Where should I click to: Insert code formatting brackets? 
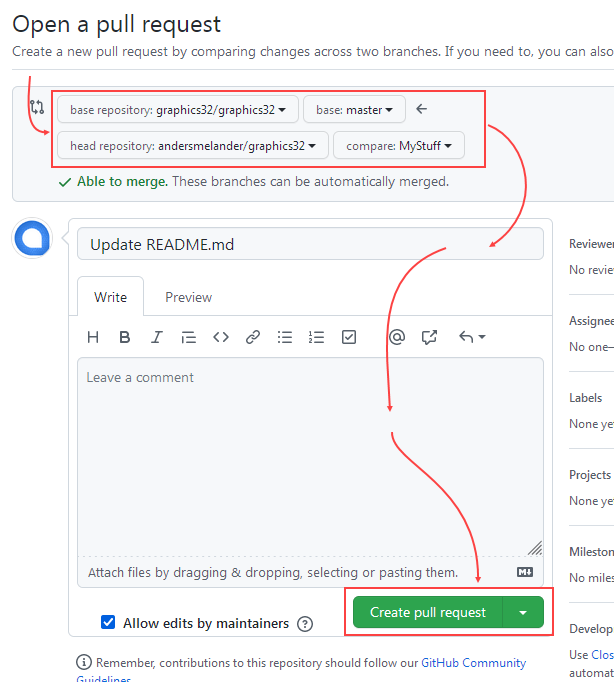(221, 337)
